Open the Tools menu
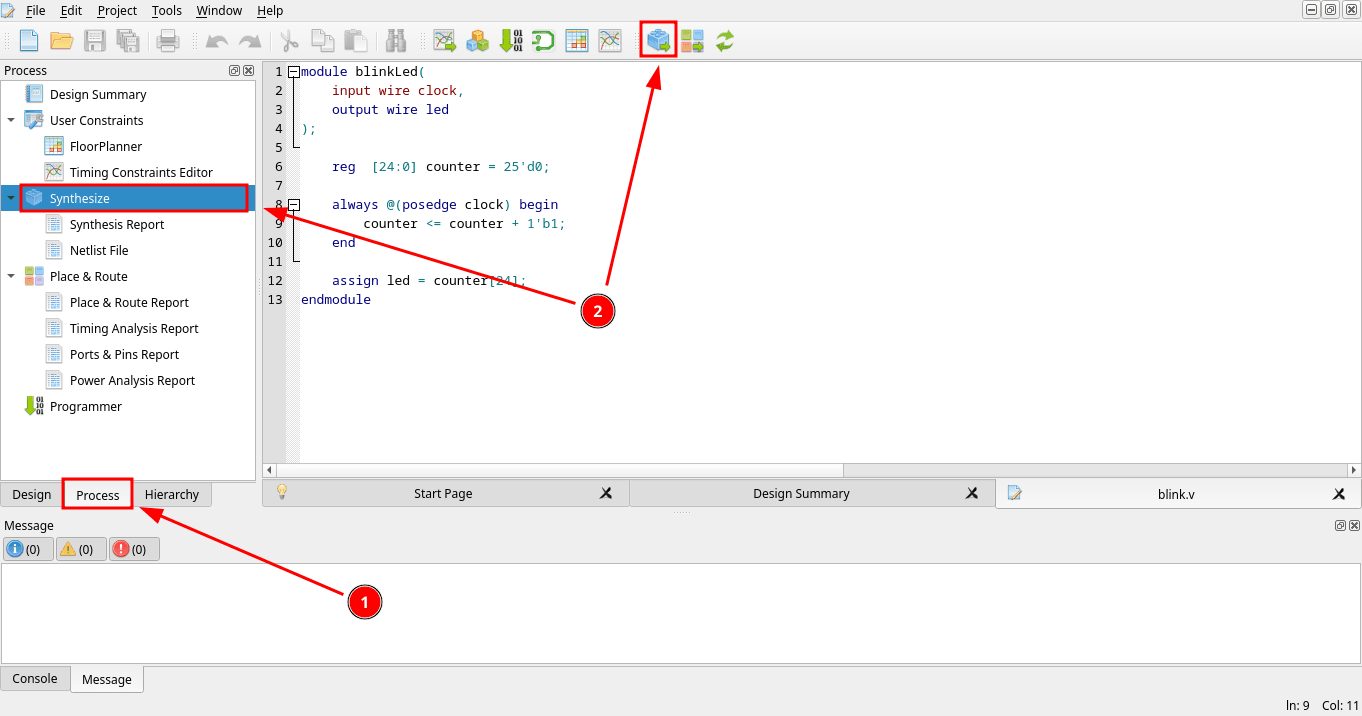Screen dimensions: 1362x716 (x=167, y=10)
